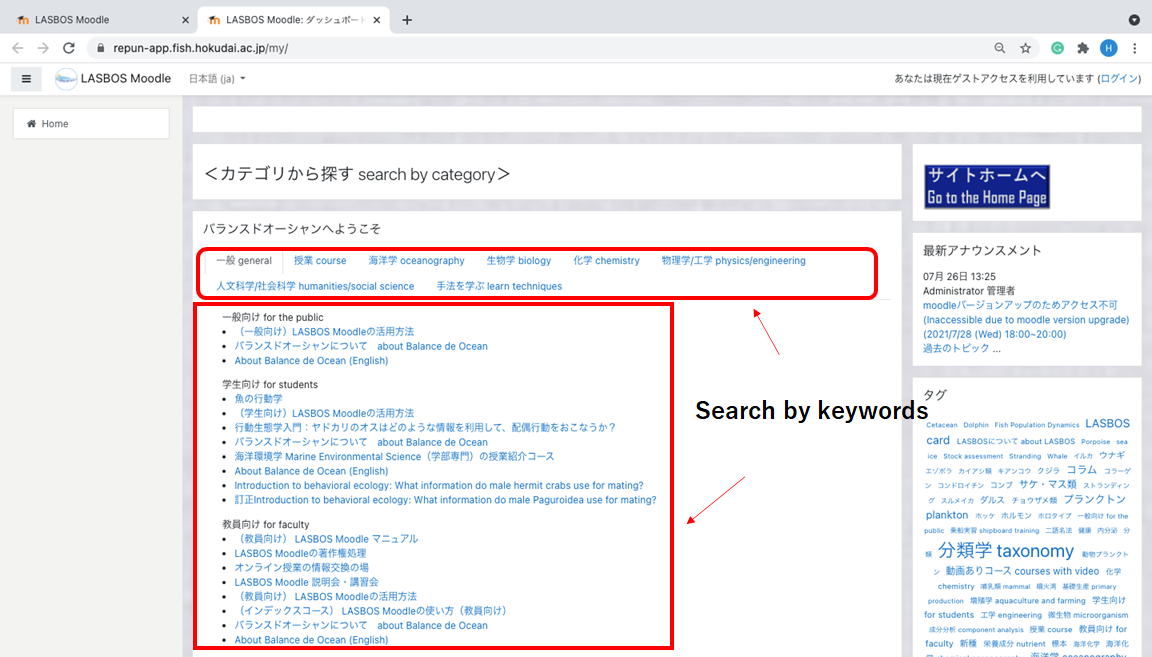Open About Balance de Ocean (English) under 一般向け
Image resolution: width=1152 pixels, height=657 pixels.
pos(311,361)
